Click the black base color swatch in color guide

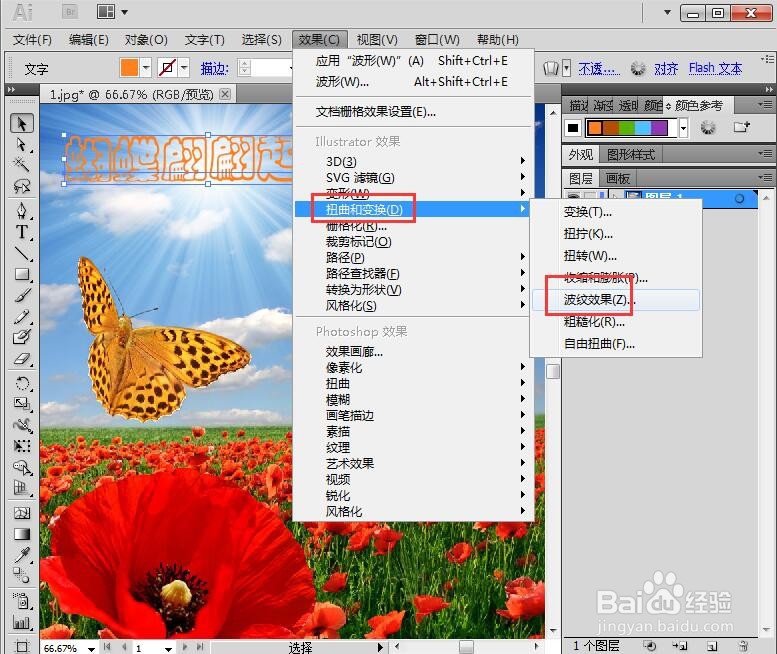click(x=573, y=128)
